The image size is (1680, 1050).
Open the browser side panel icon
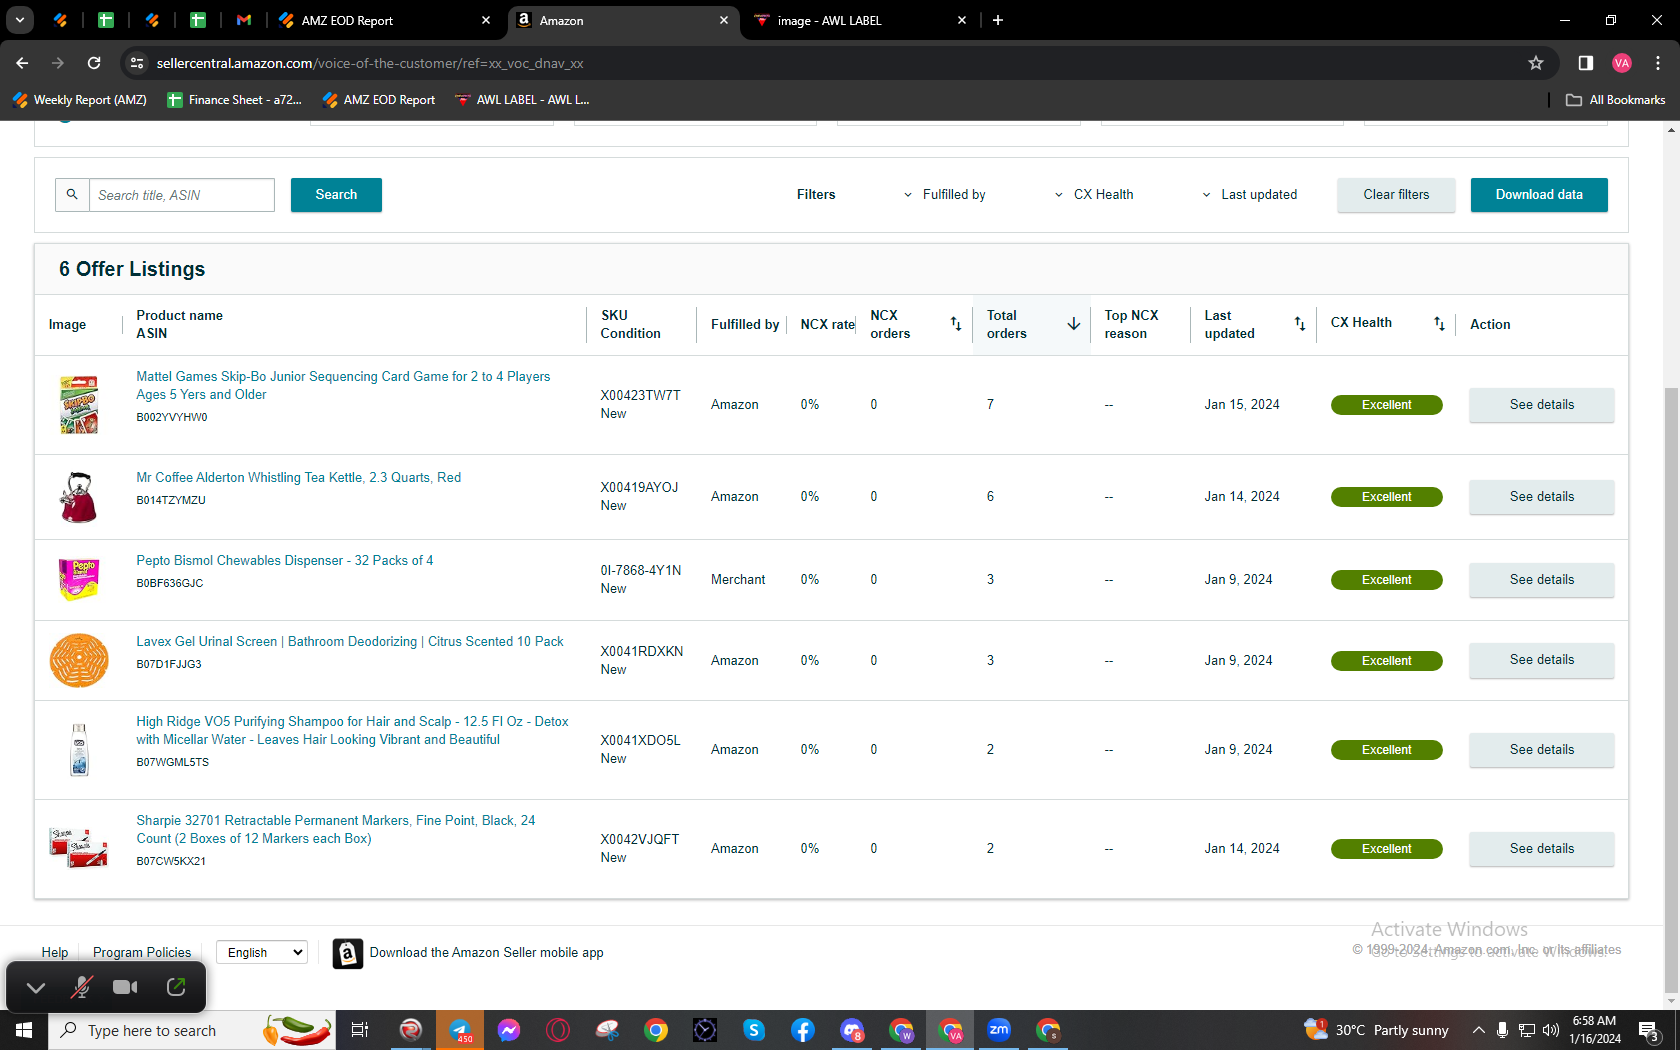[x=1586, y=63]
